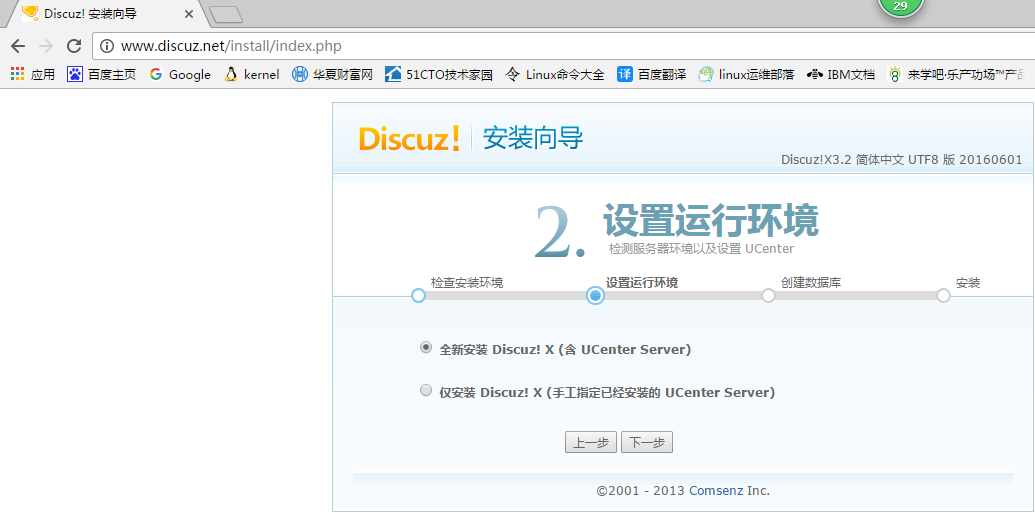Click the 创建数据库 step marker
This screenshot has width=1035, height=513.
pos(768,295)
